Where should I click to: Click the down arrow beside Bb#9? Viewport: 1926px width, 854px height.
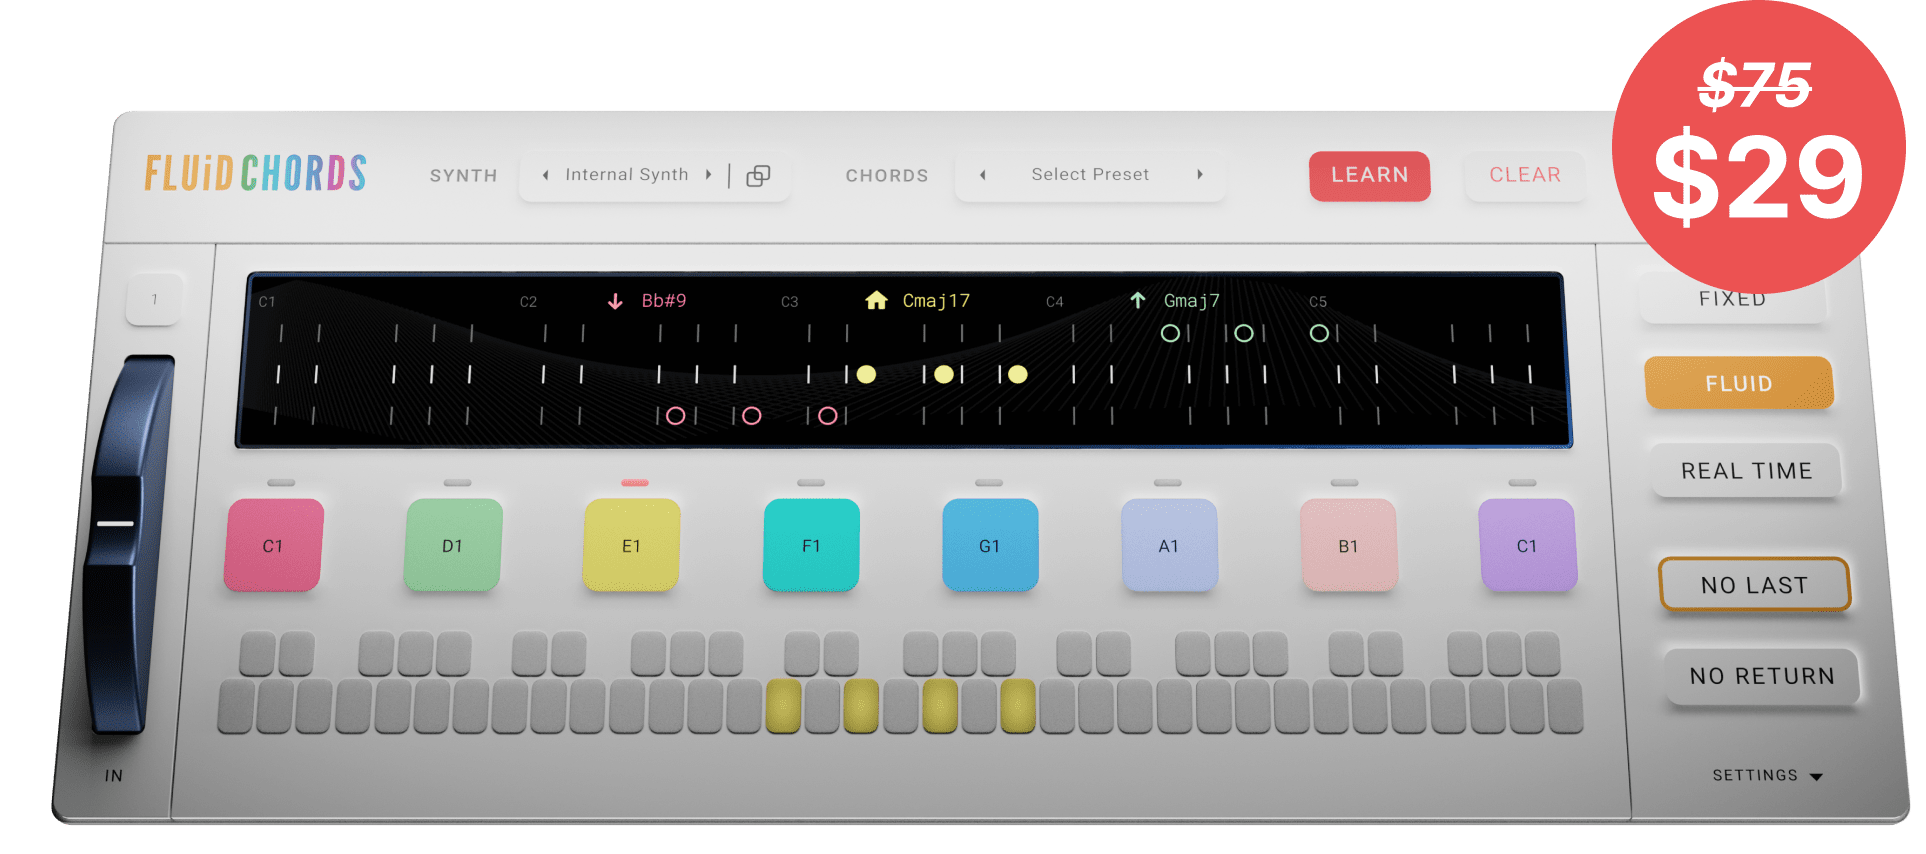click(615, 301)
